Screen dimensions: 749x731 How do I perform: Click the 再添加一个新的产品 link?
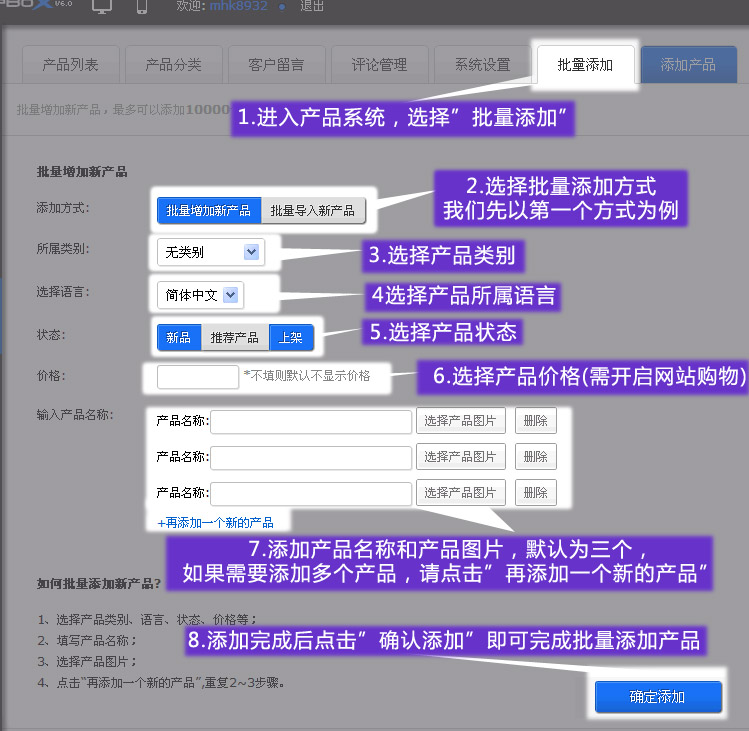(x=216, y=523)
